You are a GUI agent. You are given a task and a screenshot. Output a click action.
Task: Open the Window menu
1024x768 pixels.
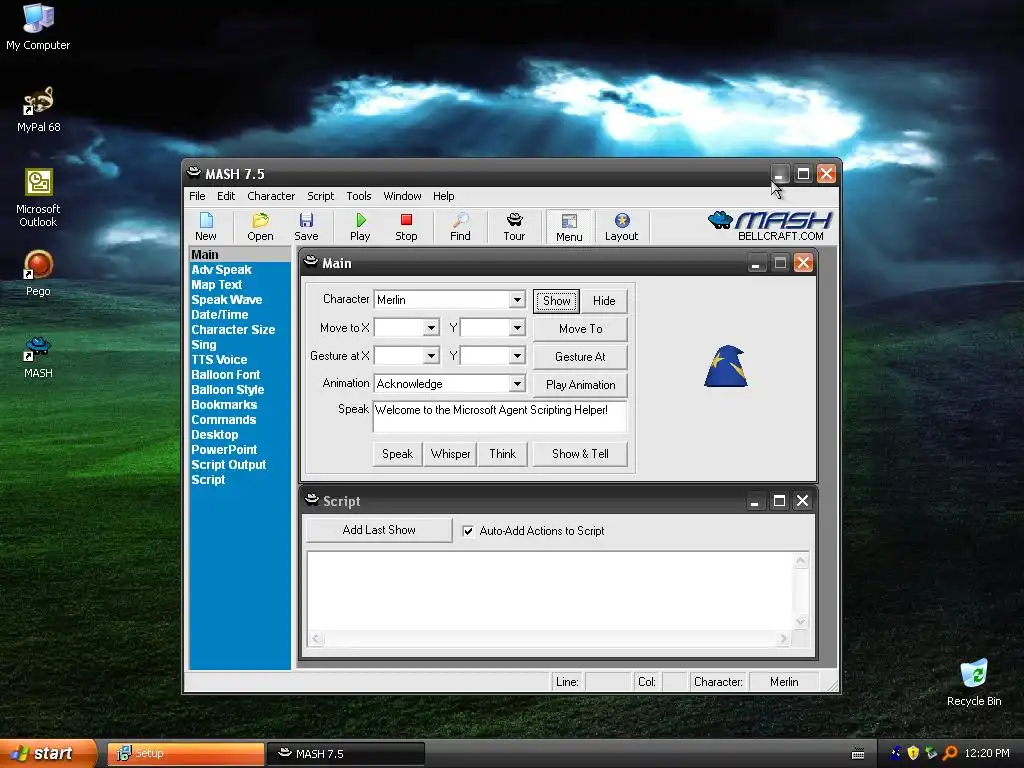click(x=402, y=196)
